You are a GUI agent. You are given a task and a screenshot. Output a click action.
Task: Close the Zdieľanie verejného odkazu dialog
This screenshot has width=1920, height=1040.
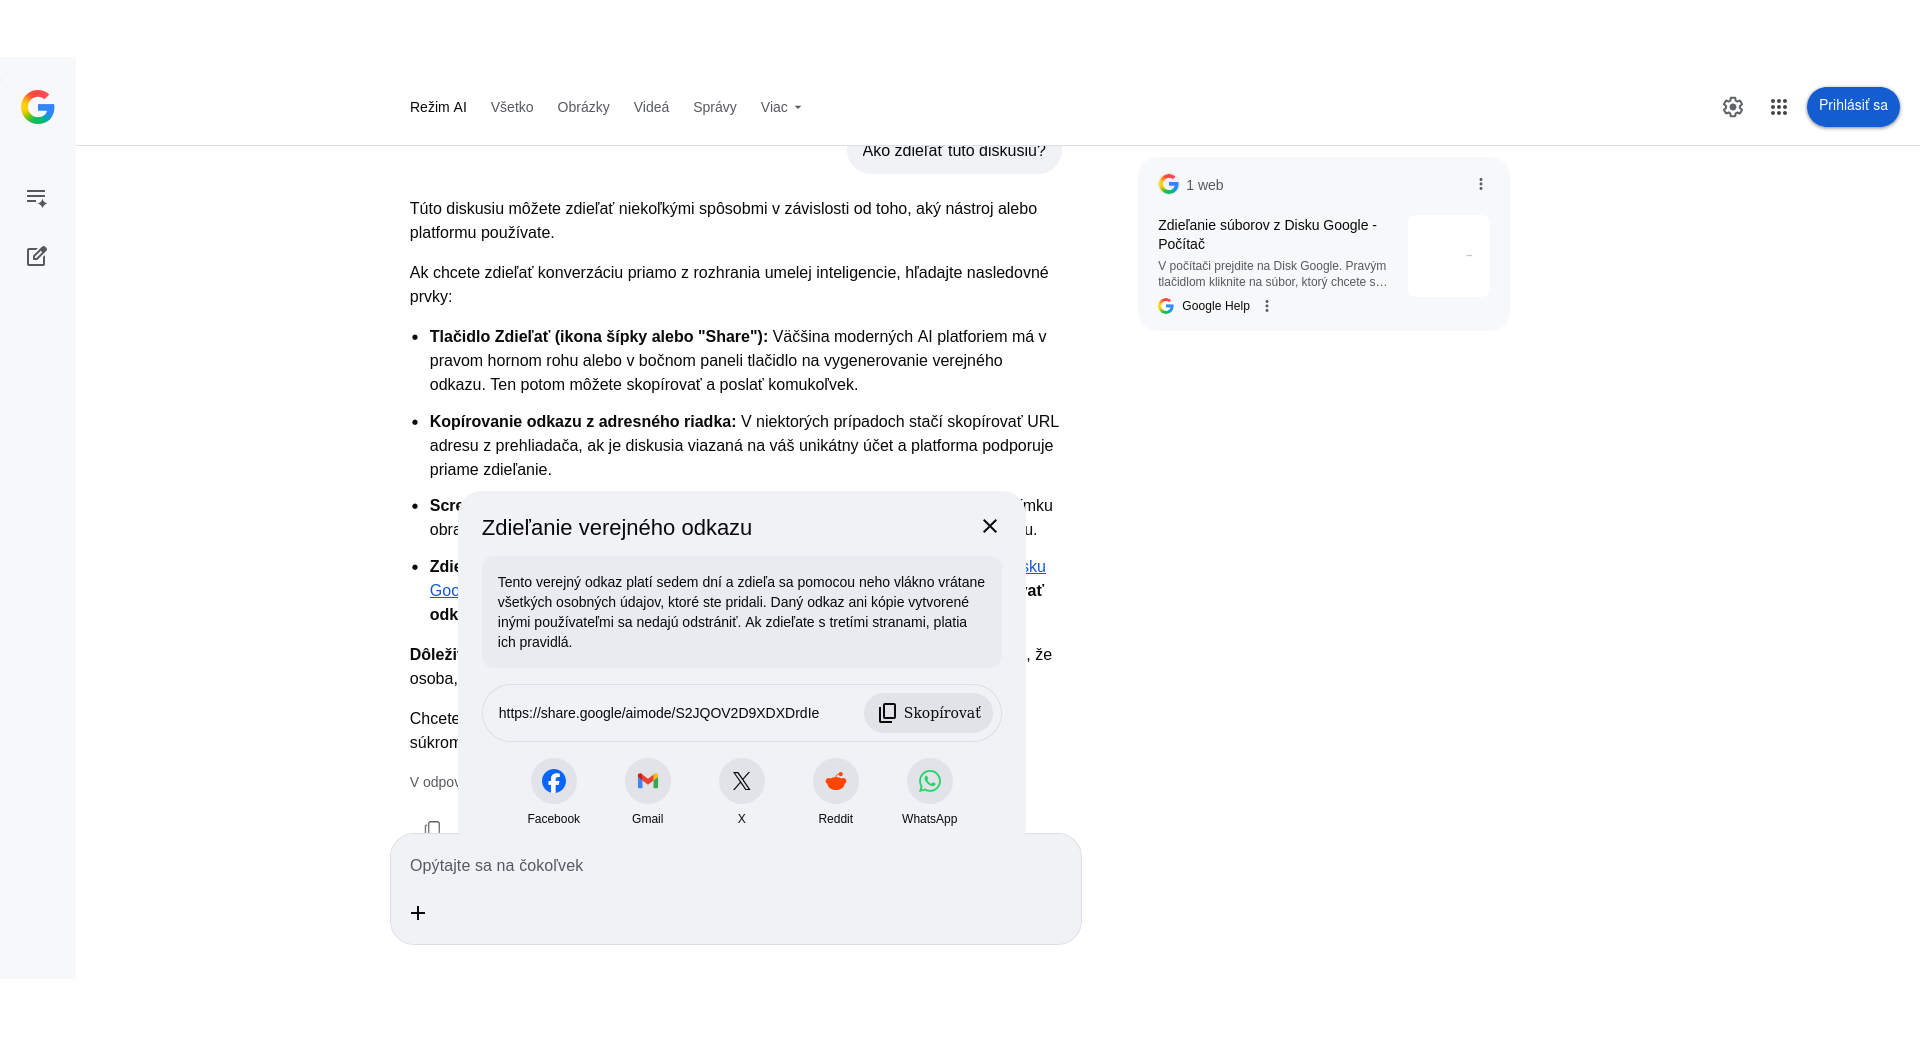(990, 526)
